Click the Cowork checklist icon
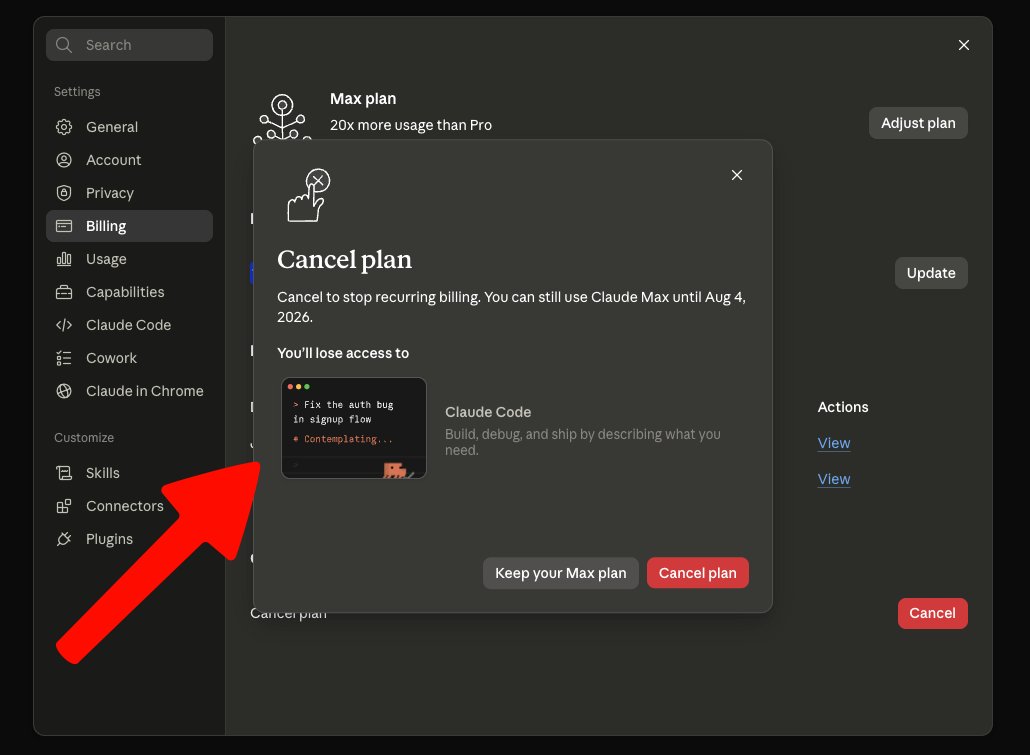Viewport: 1030px width, 755px height. [x=64, y=358]
